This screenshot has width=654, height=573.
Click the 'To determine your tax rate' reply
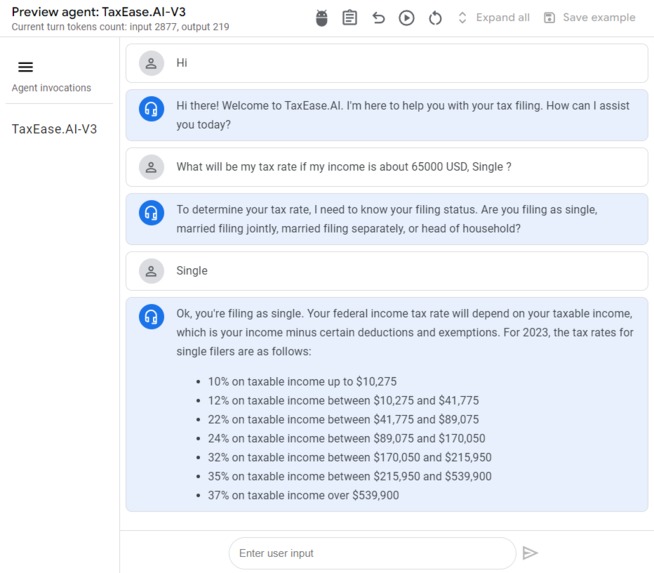(387, 219)
